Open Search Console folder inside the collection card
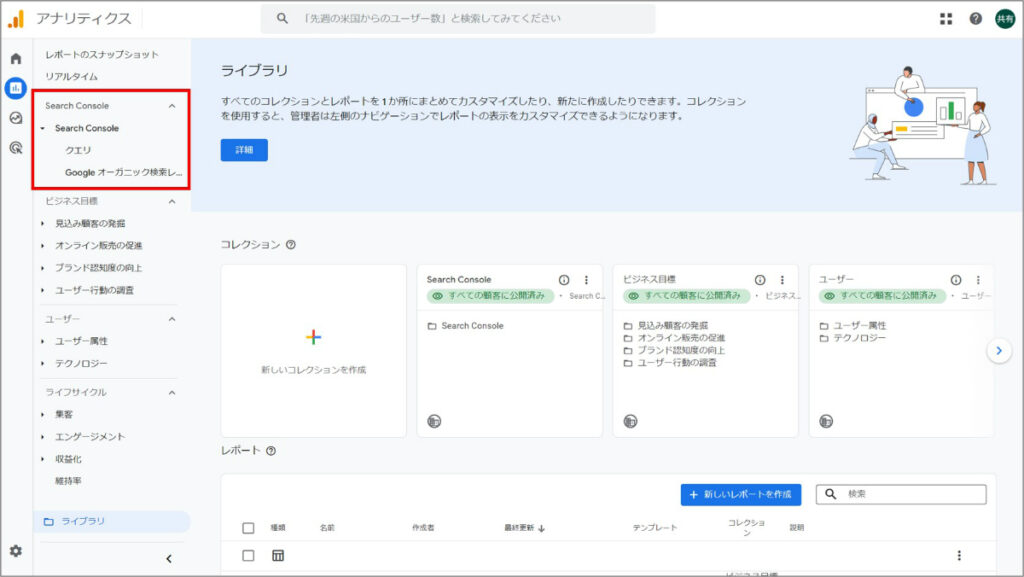 [x=466, y=326]
